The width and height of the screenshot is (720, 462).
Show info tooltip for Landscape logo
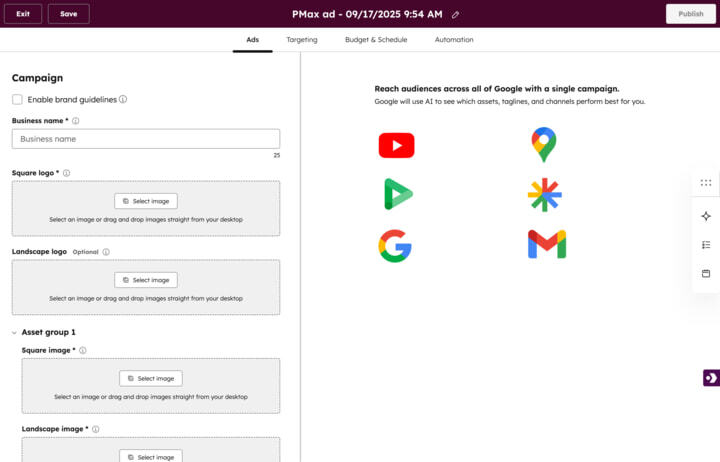point(106,252)
